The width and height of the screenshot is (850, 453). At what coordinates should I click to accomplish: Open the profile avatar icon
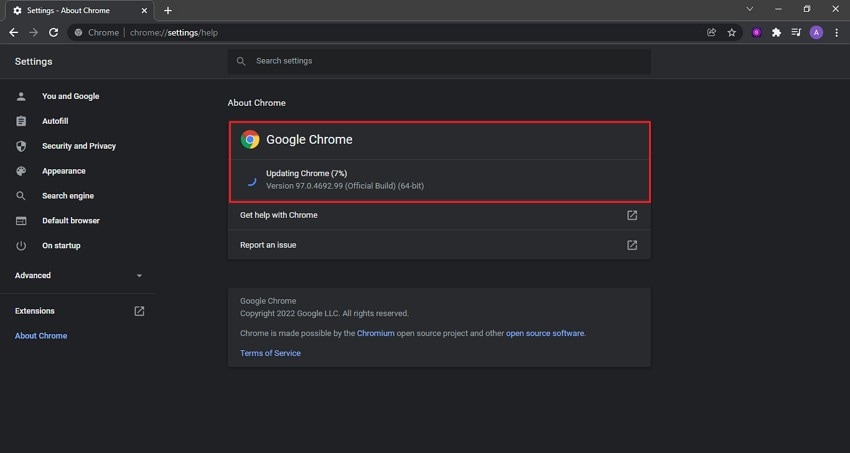(x=816, y=32)
